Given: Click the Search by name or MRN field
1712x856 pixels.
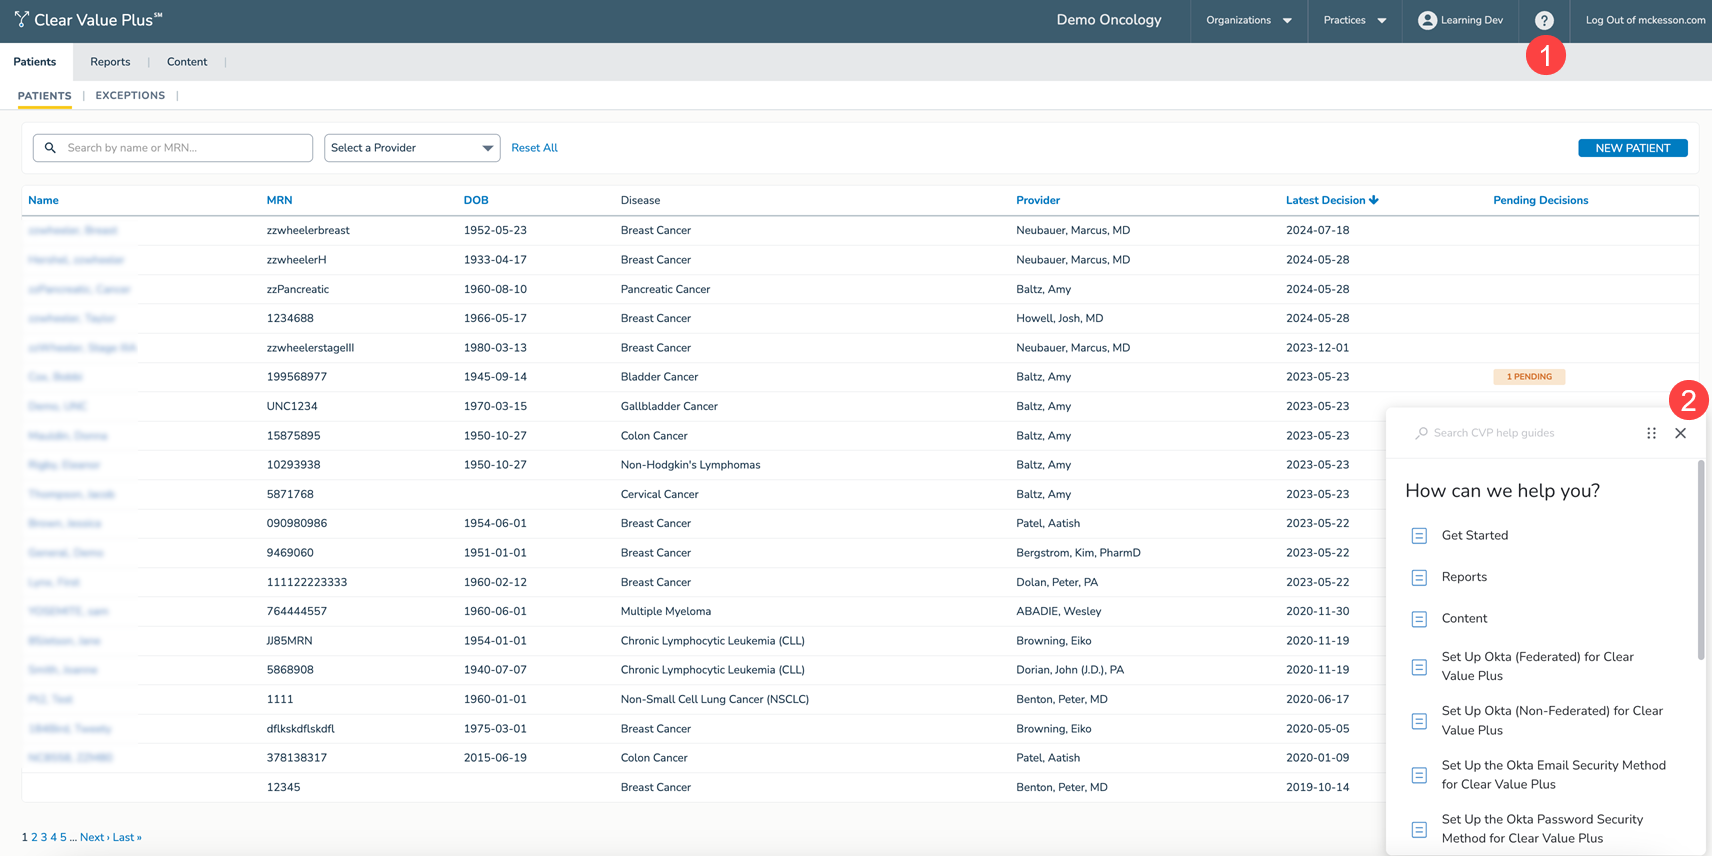Looking at the screenshot, I should point(185,148).
